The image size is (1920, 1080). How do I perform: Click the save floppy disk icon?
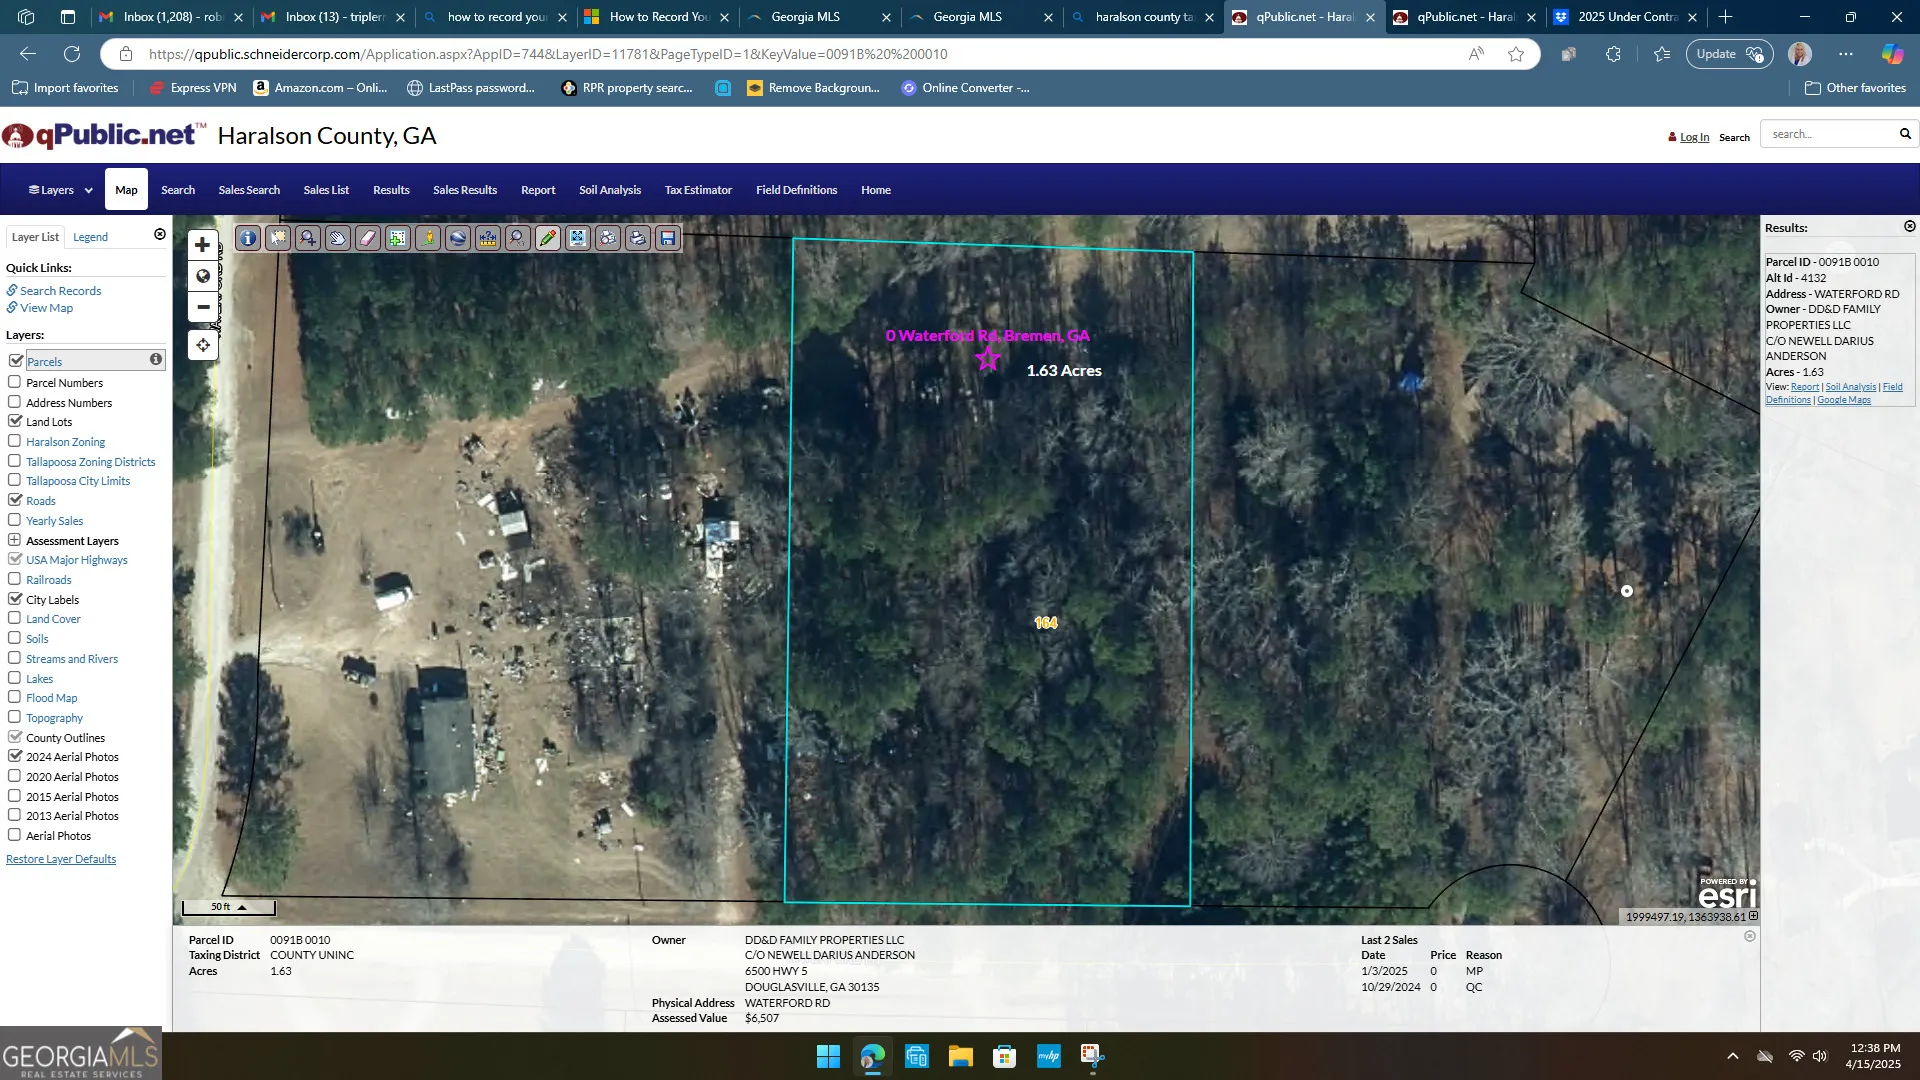668,238
